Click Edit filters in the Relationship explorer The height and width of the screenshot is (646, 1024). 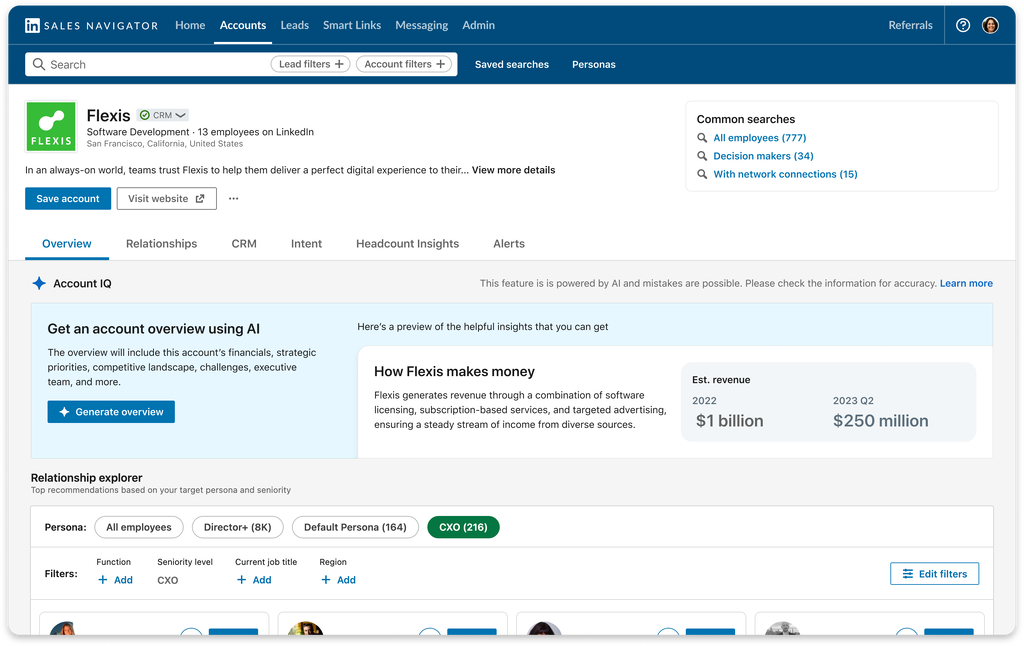[x=934, y=573]
